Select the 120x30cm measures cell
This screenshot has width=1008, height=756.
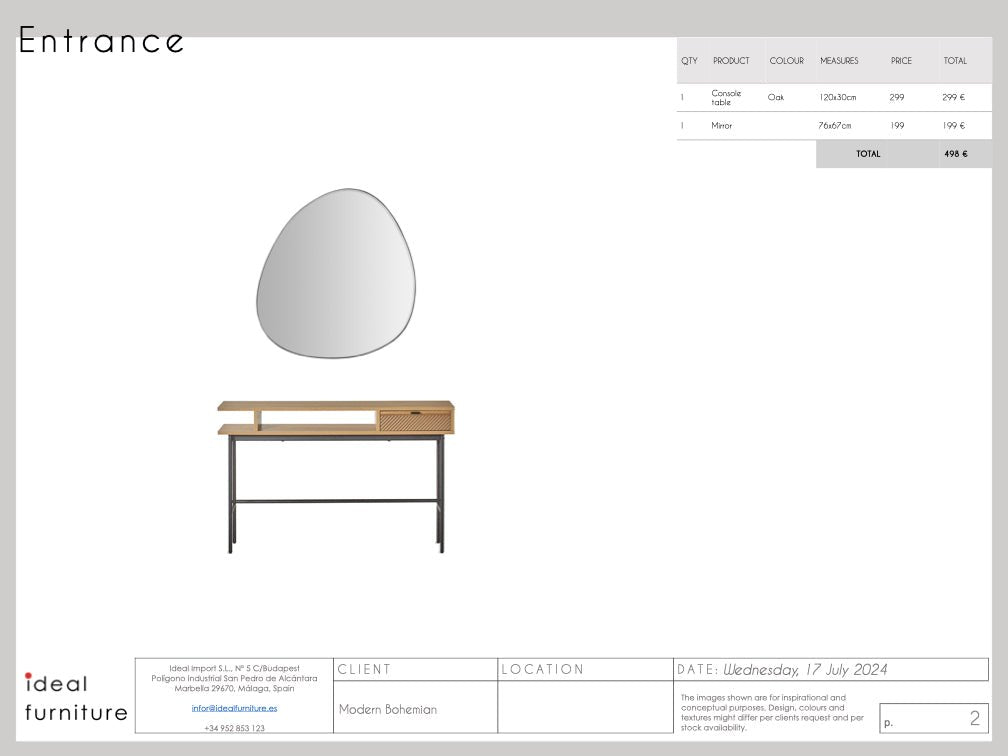pyautogui.click(x=837, y=98)
